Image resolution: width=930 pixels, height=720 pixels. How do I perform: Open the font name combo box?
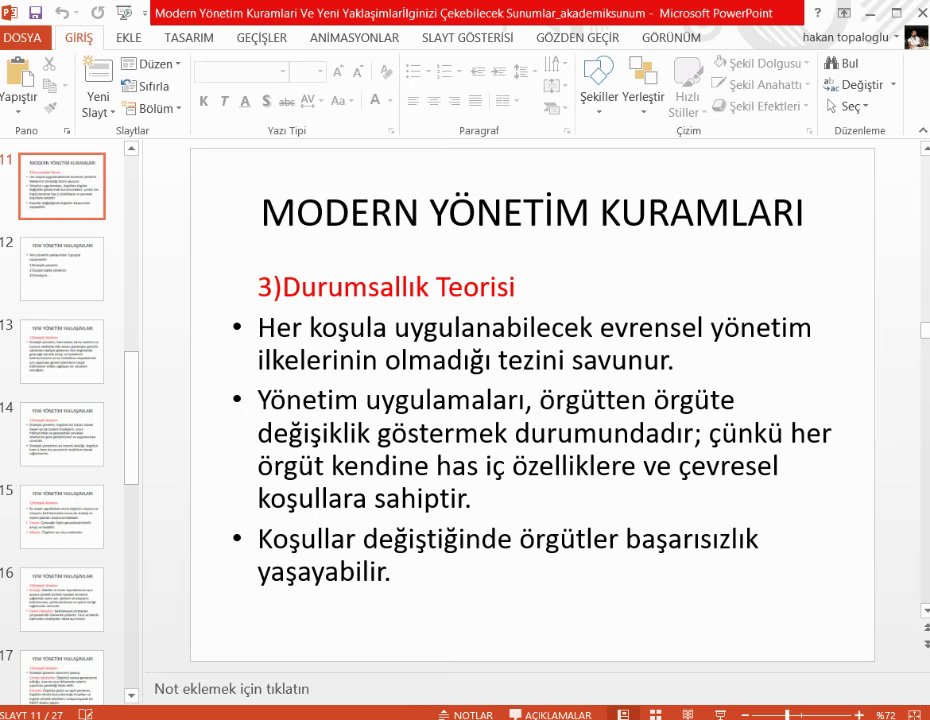tap(241, 72)
